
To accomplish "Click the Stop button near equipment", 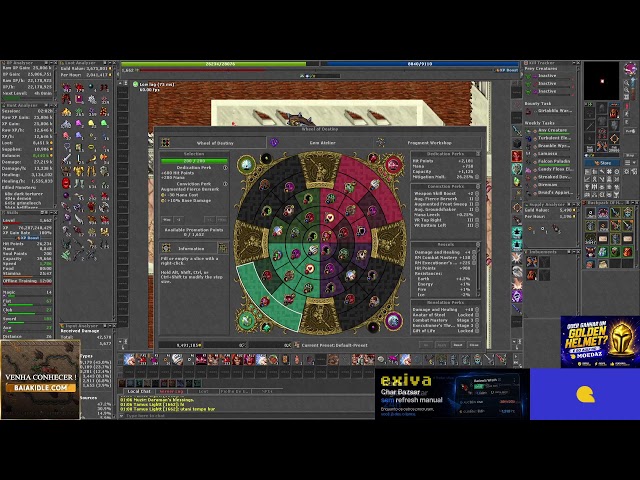I will click(630, 155).
